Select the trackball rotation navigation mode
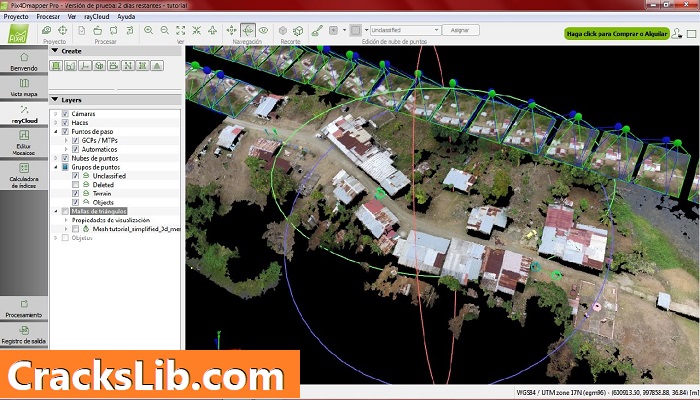This screenshot has width=700, height=400. click(x=248, y=30)
